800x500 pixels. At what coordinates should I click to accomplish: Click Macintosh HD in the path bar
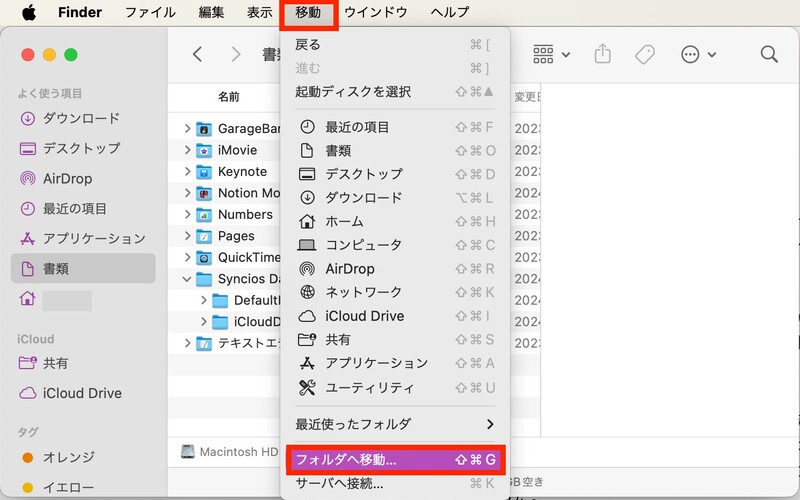pyautogui.click(x=230, y=452)
